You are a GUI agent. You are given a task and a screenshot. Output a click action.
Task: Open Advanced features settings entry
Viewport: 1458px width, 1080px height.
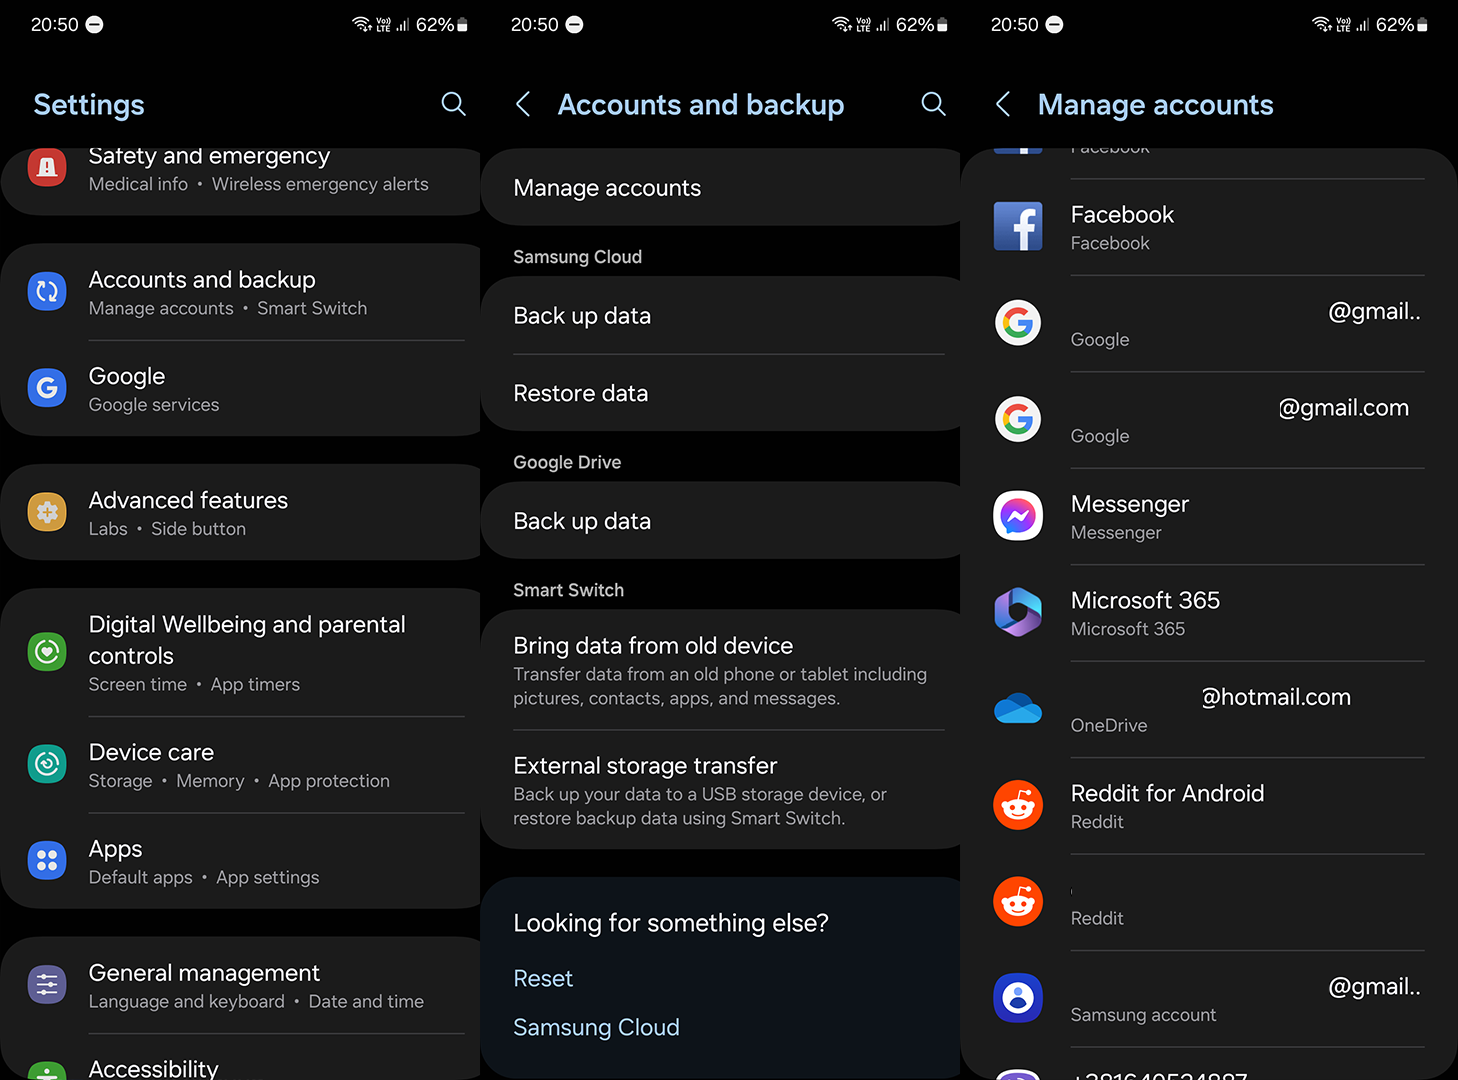pos(240,512)
